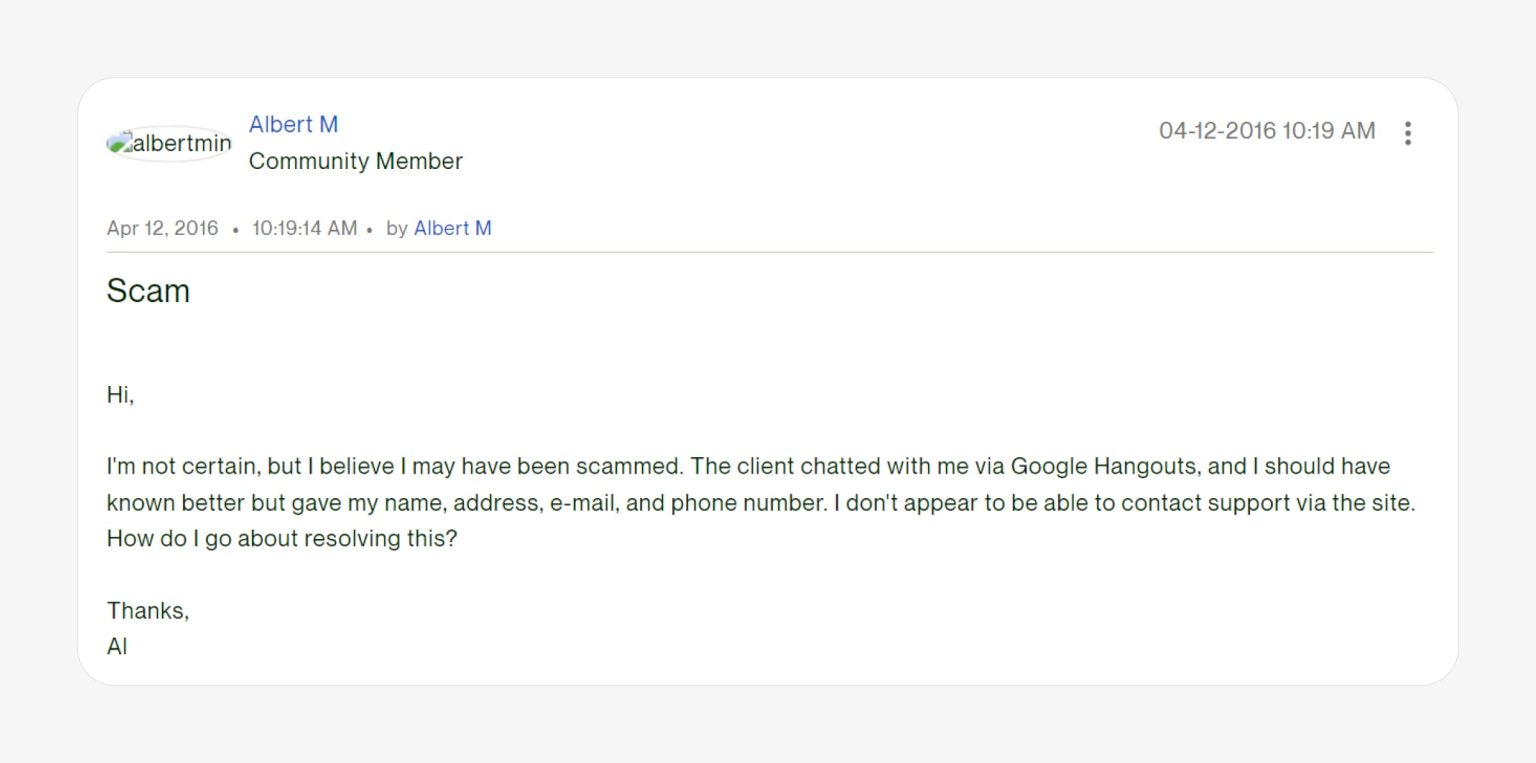Click the 04-12-2016 10:19 AM timestamp
The image size is (1536, 763).
point(1266,130)
